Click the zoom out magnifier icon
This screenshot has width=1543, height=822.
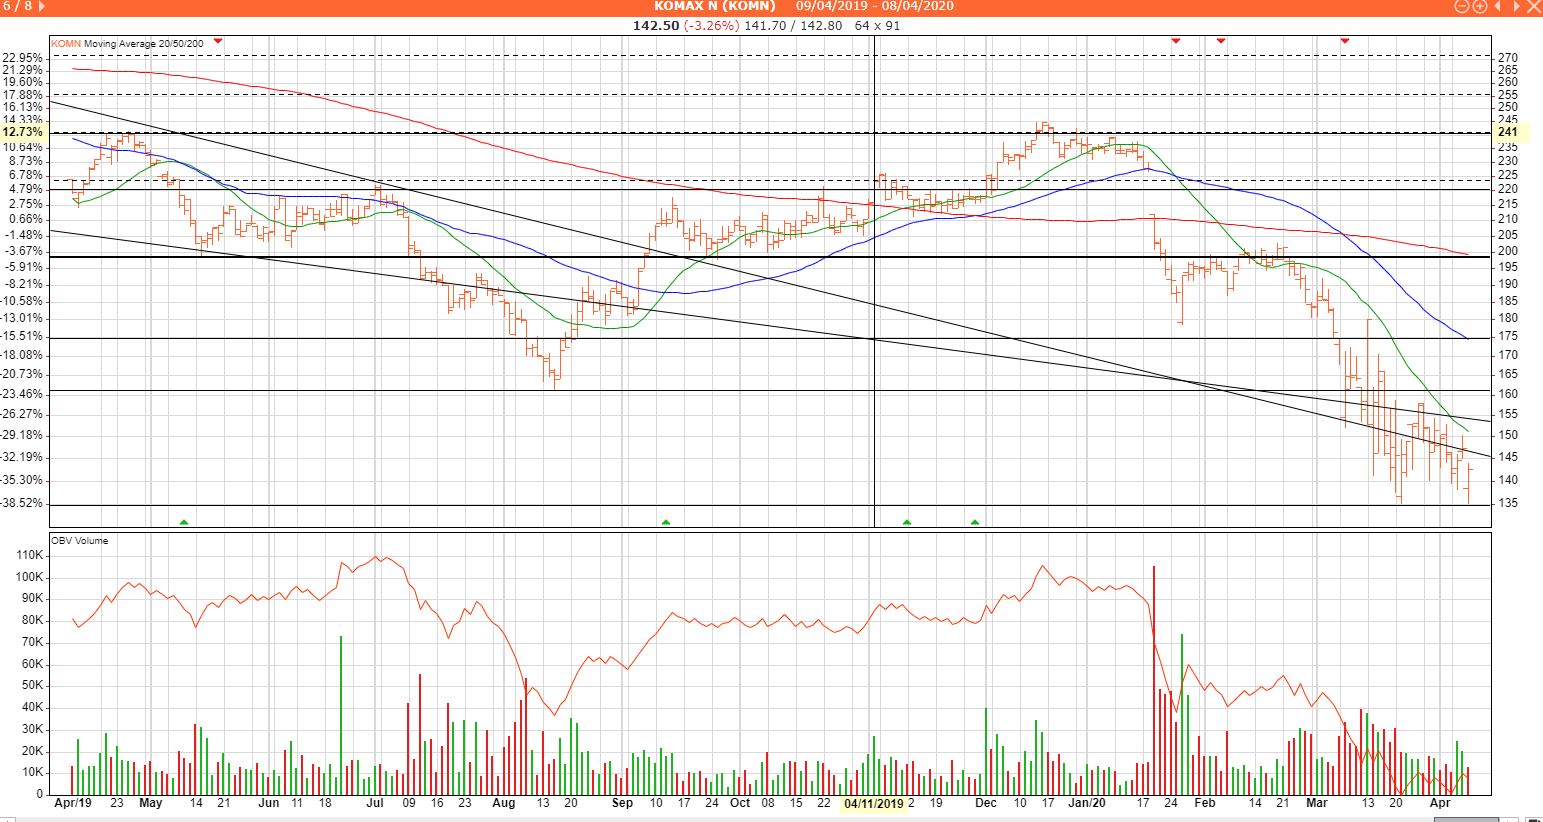1462,6
